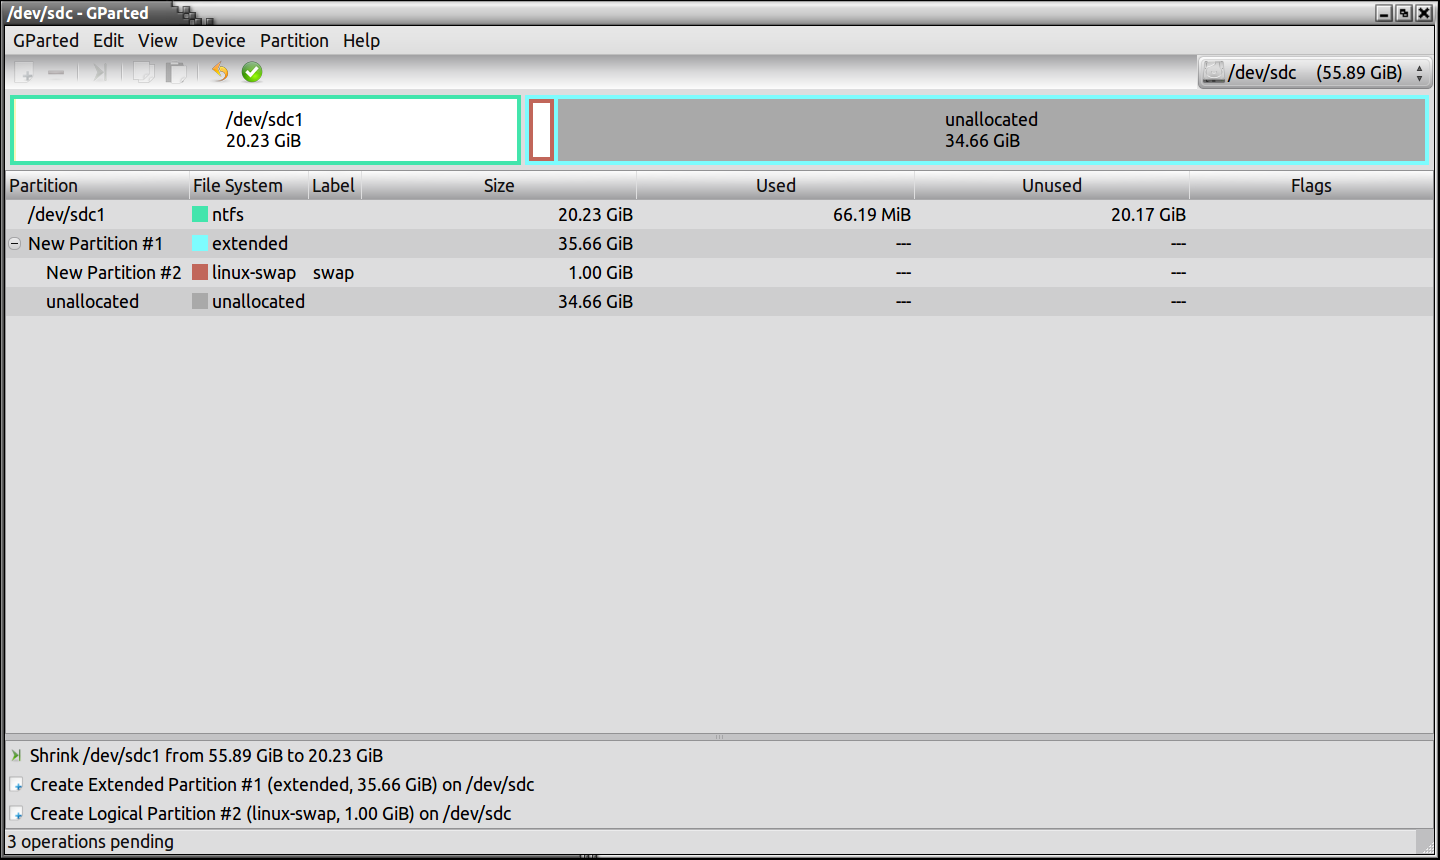Select the /dev/sdc1 partition row
This screenshot has width=1440, height=860.
click(719, 215)
